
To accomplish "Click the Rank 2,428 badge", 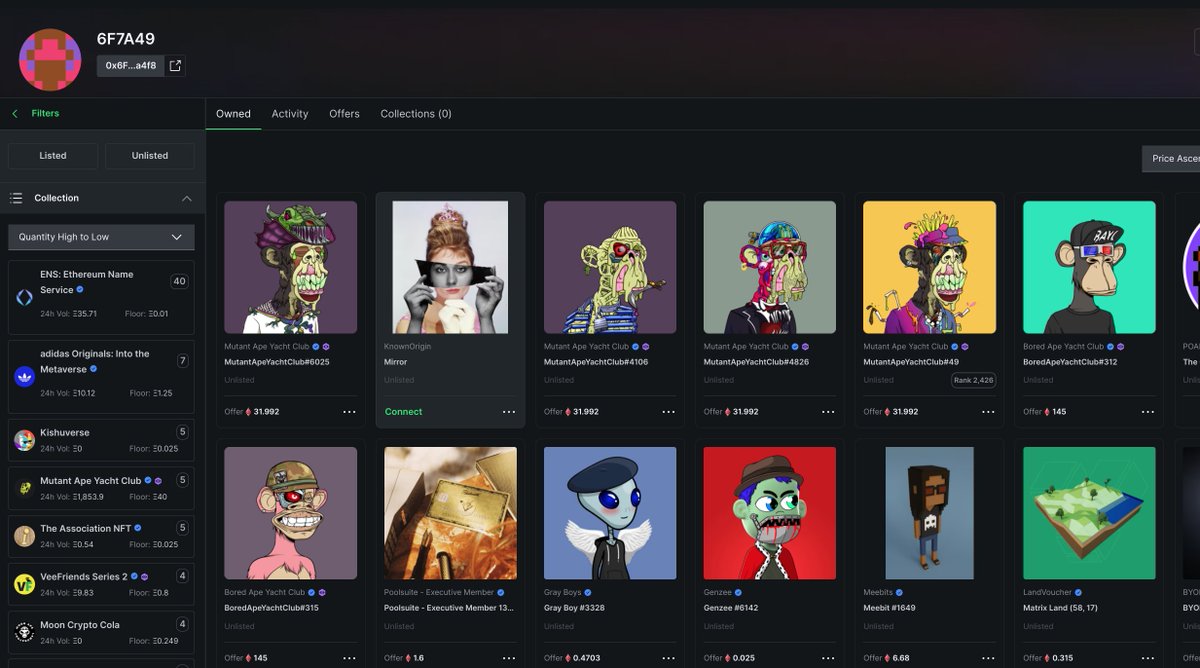I will pos(973,380).
